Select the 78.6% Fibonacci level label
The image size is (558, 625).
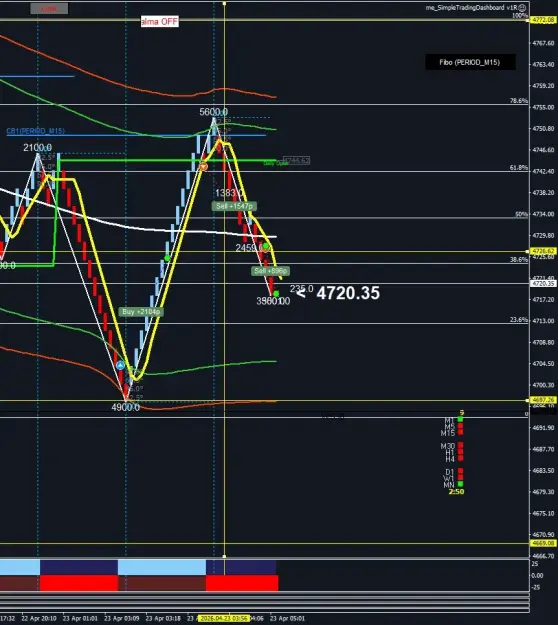(x=519, y=101)
